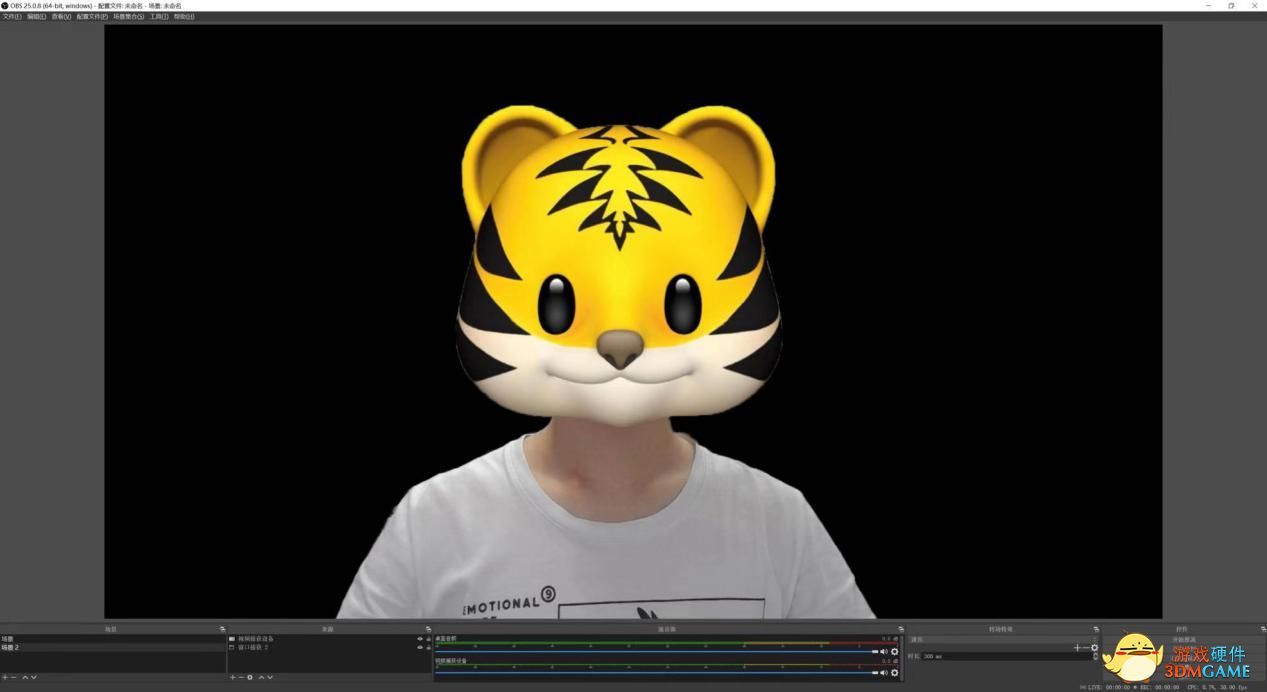Image resolution: width=1267 pixels, height=692 pixels.
Task: Select the first scene 场景 in list
Action: click(x=113, y=638)
